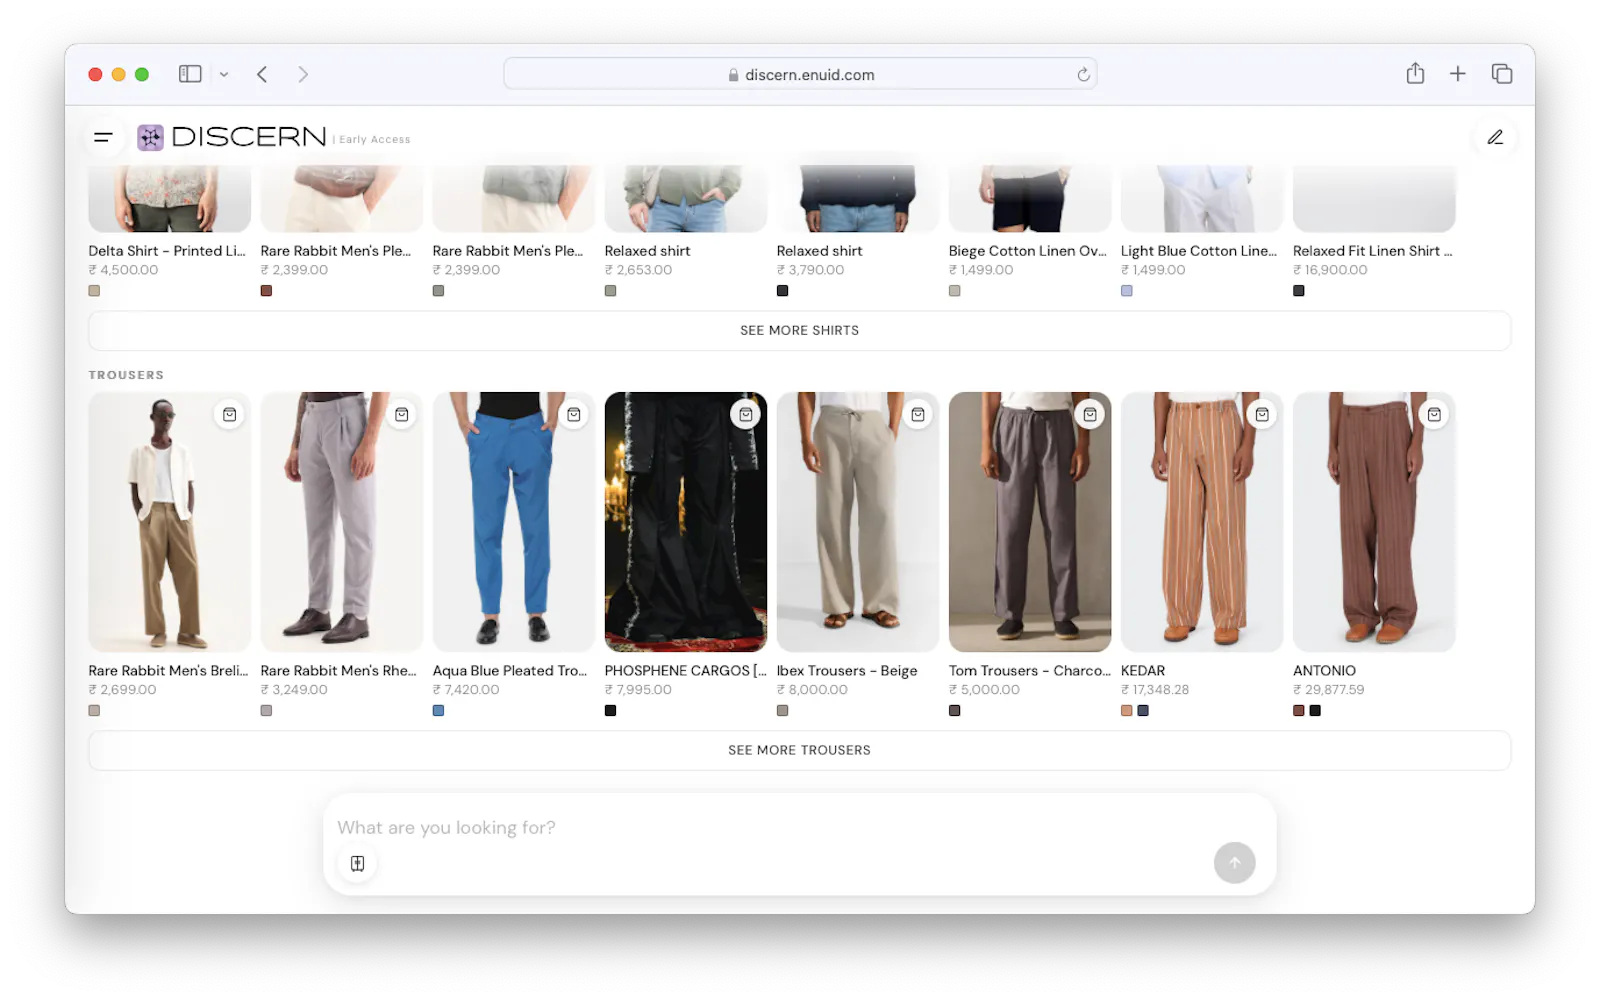Open the Safari share icon
The height and width of the screenshot is (1000, 1600).
click(1415, 73)
